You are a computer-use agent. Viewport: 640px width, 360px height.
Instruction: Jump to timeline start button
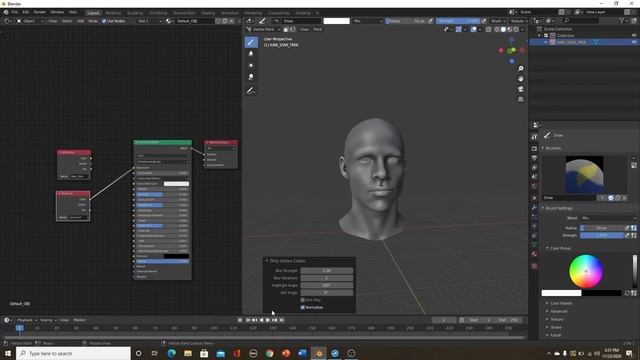pos(248,320)
